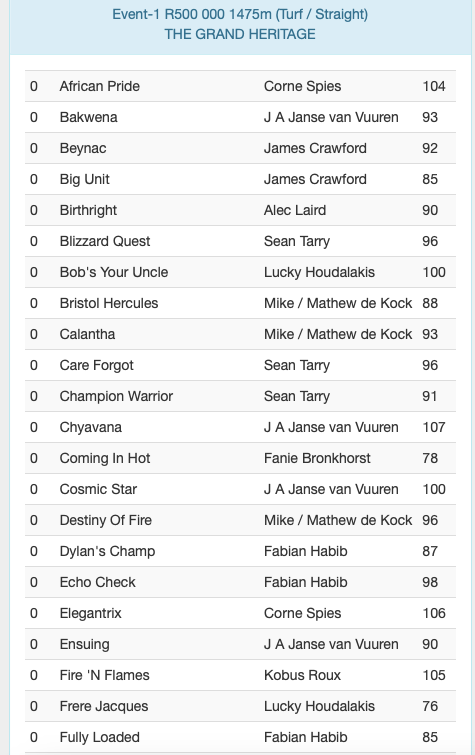Click trainer James Crawford beside Big Unit
This screenshot has width=475, height=755.
315,179
